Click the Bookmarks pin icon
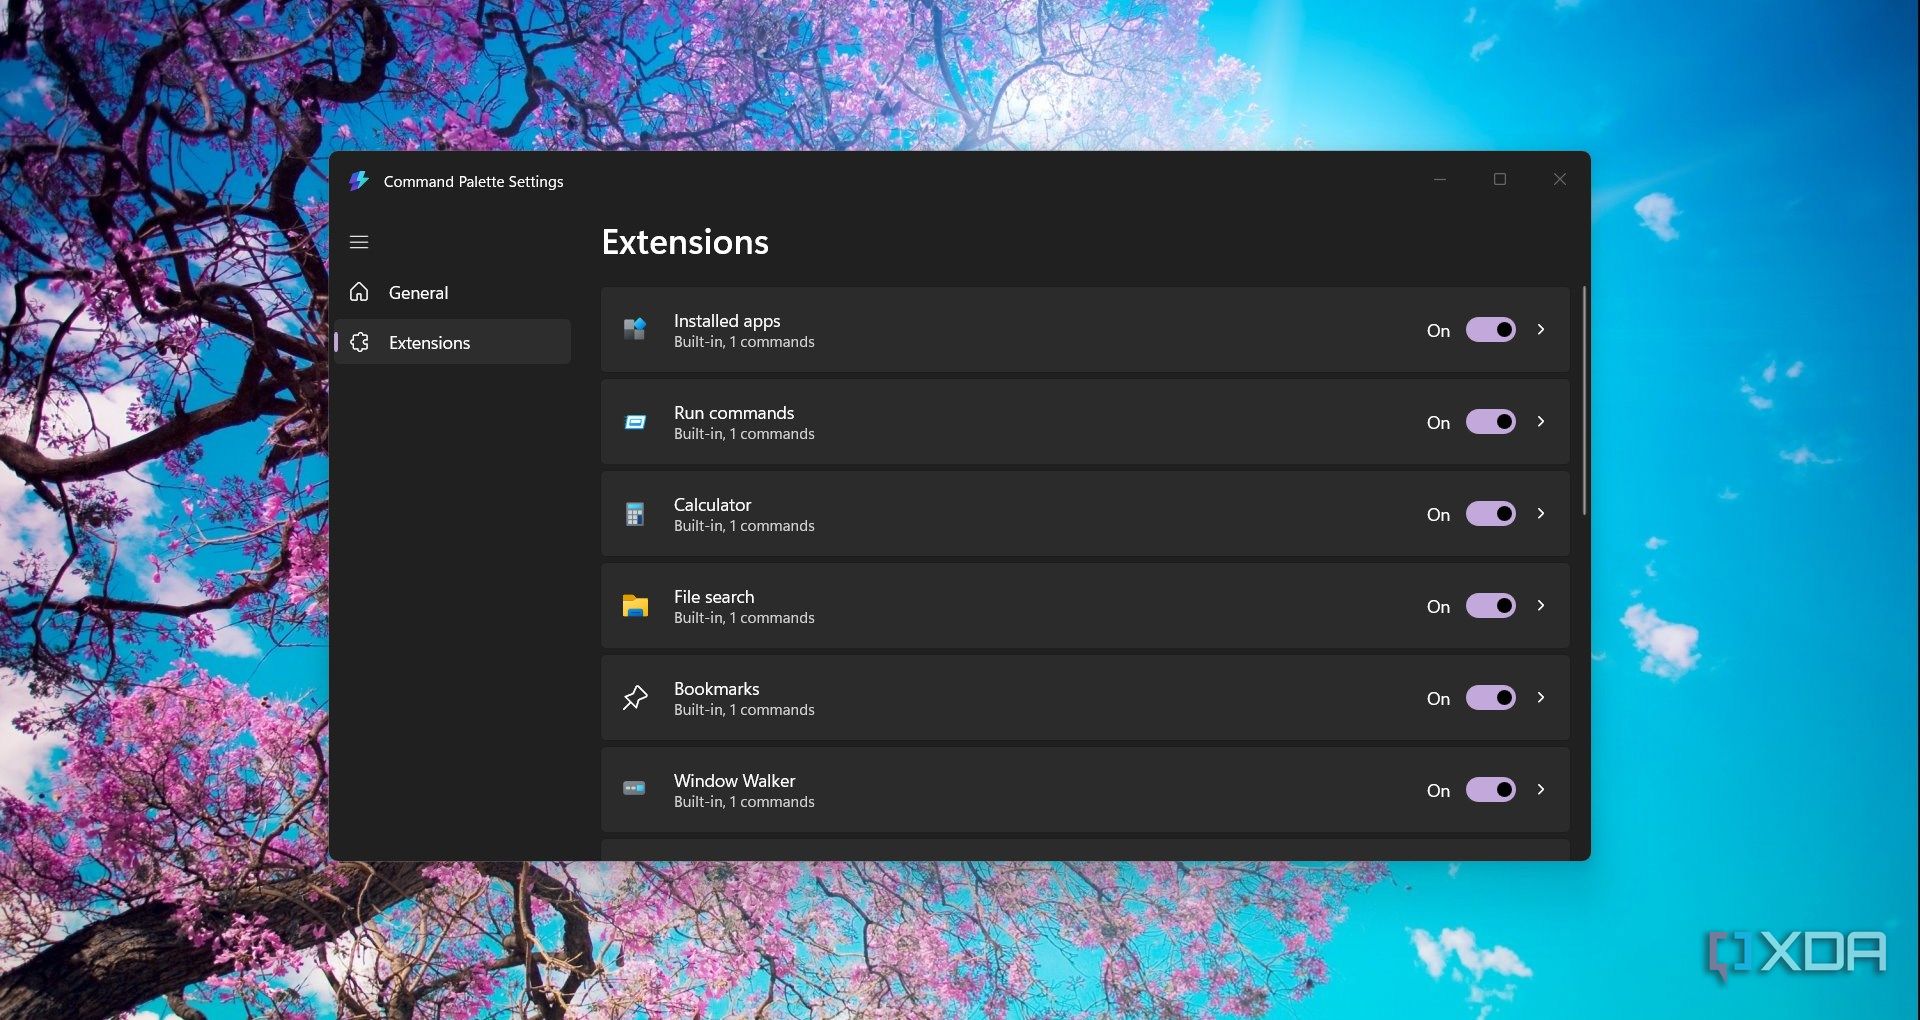This screenshot has width=1920, height=1020. coord(635,698)
